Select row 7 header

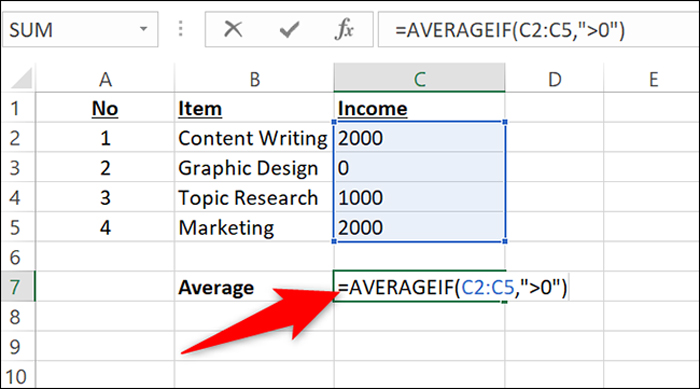click(18, 286)
